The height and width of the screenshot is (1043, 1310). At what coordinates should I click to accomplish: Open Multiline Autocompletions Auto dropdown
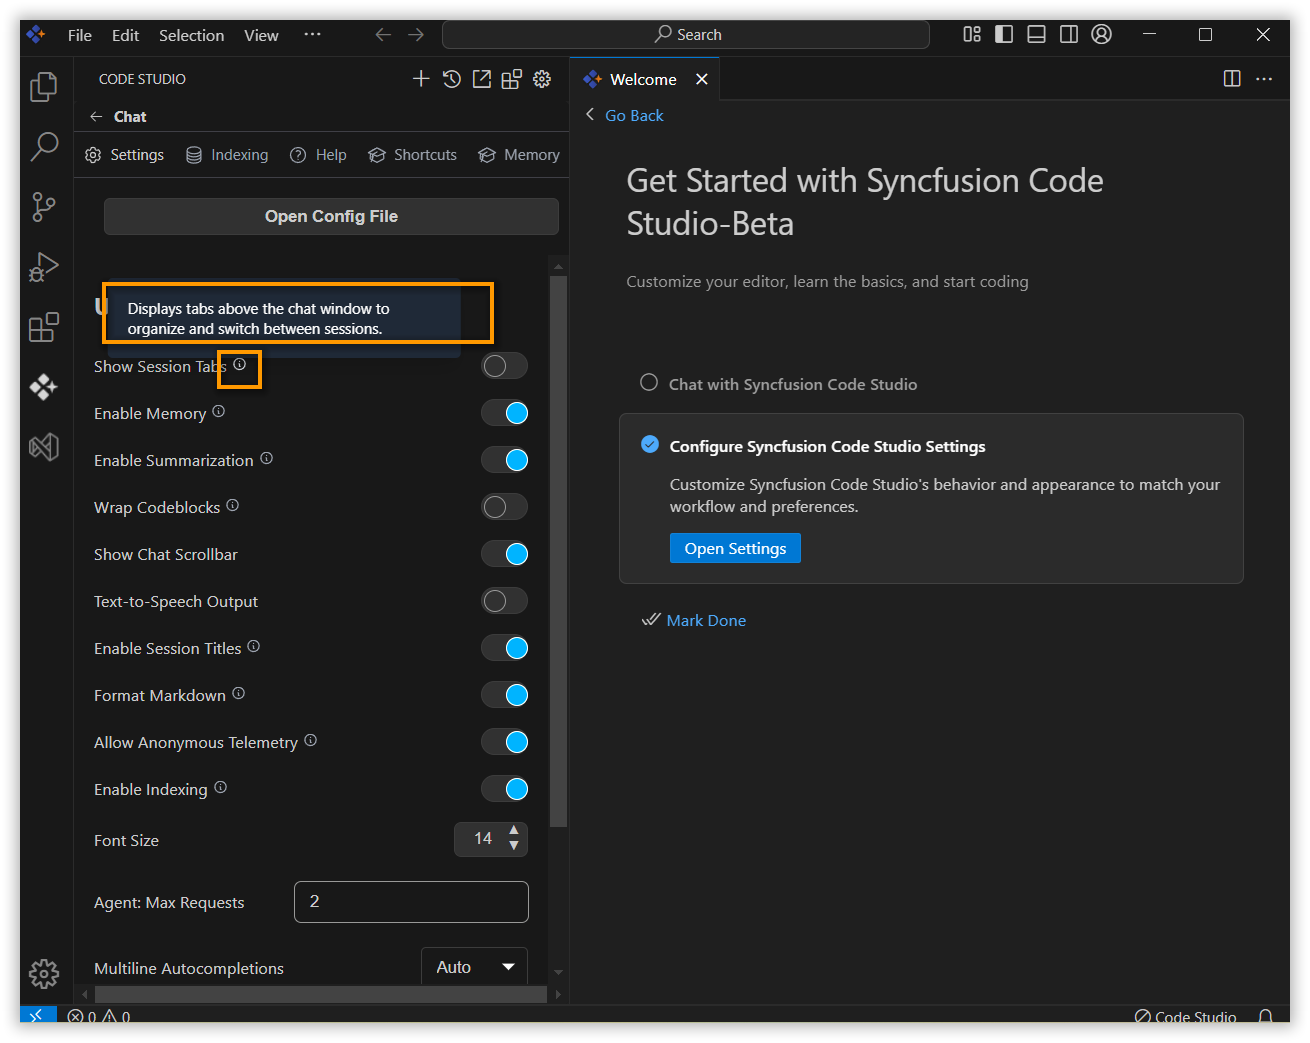pos(474,966)
